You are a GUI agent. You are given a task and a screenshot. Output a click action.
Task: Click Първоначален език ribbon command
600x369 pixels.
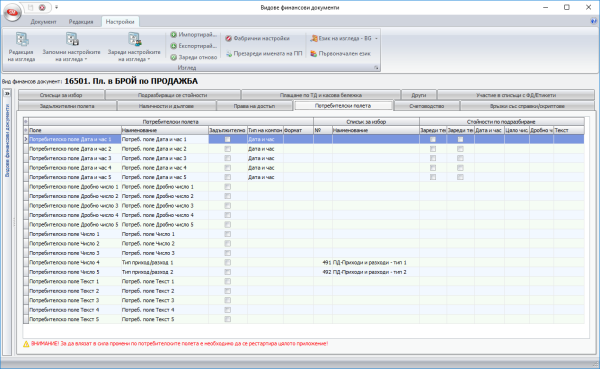pos(340,54)
